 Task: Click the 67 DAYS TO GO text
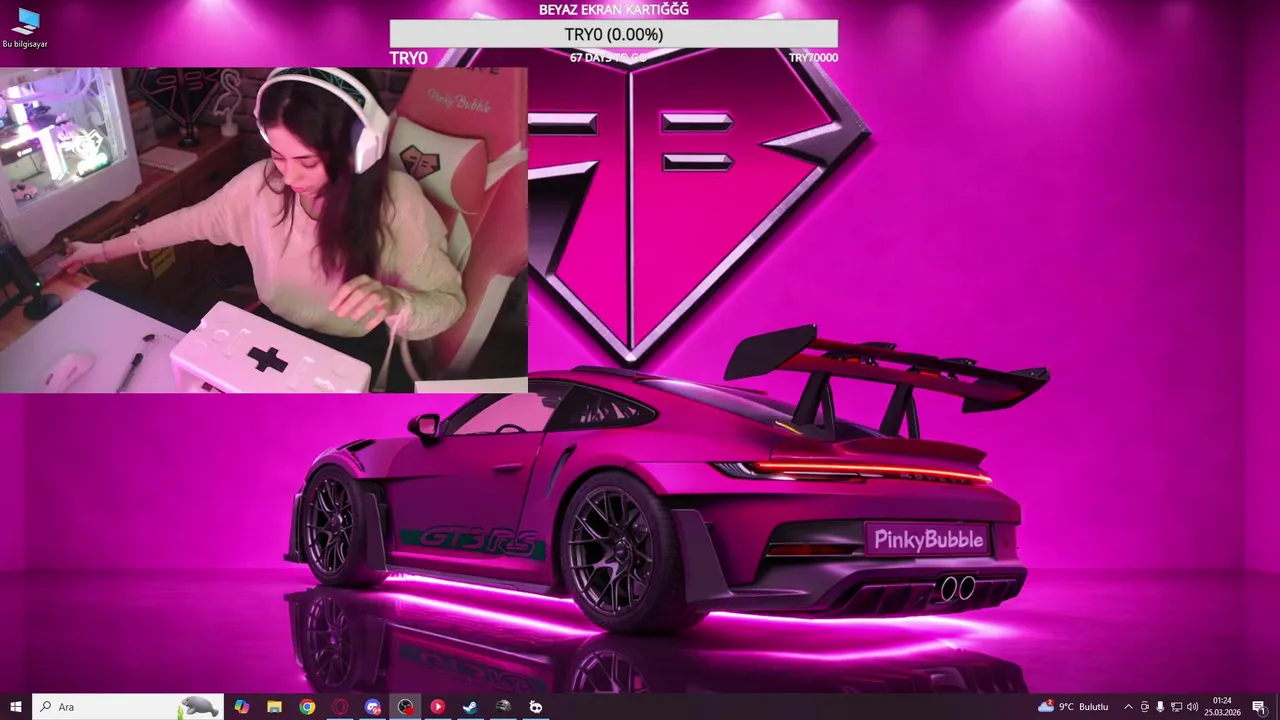608,58
